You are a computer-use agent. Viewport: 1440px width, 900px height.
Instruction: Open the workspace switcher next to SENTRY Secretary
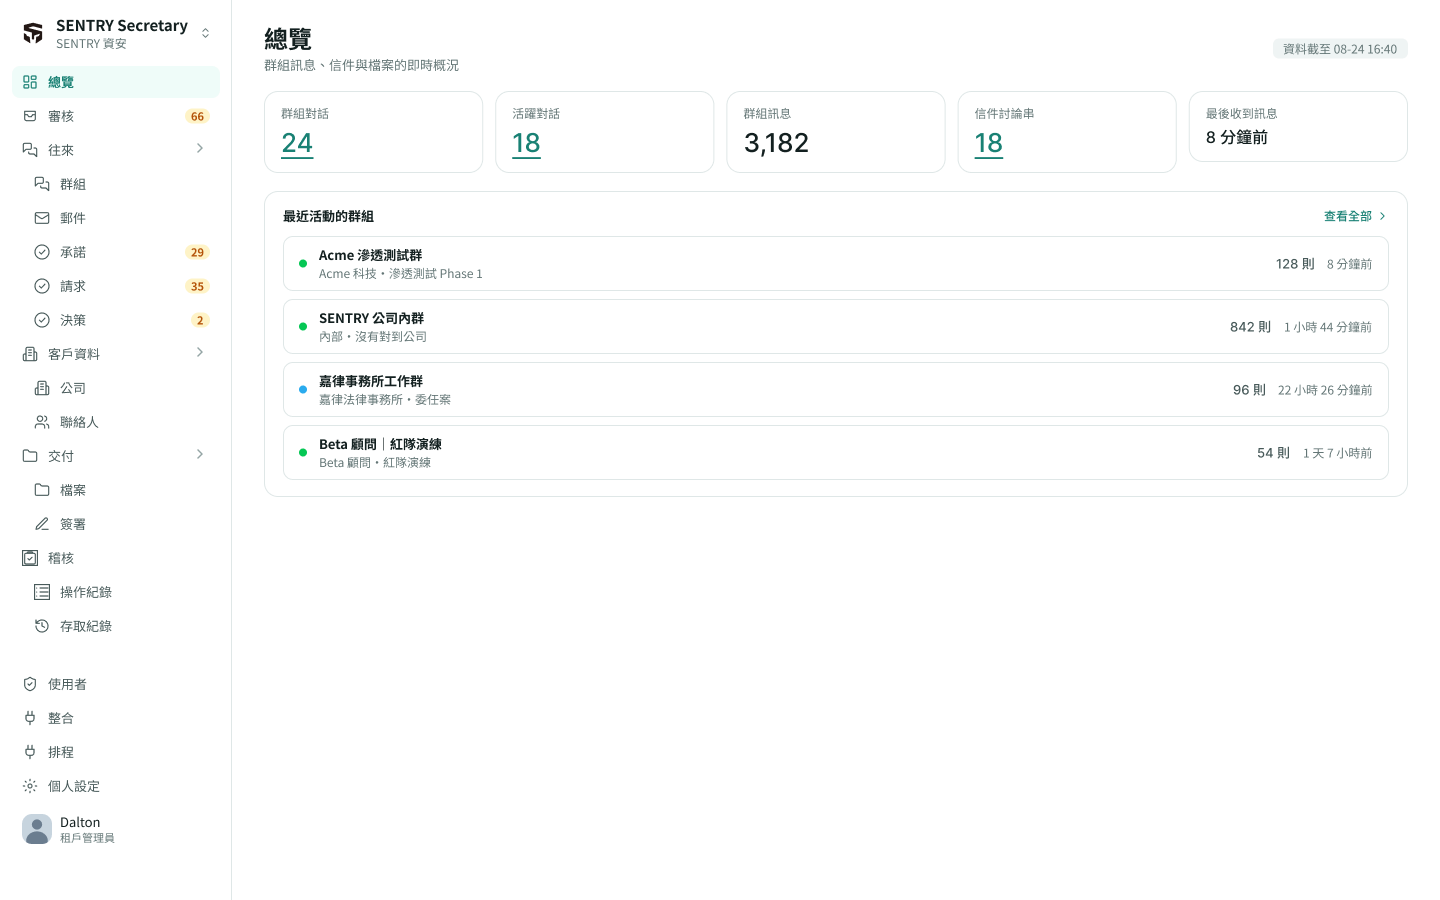tap(205, 33)
